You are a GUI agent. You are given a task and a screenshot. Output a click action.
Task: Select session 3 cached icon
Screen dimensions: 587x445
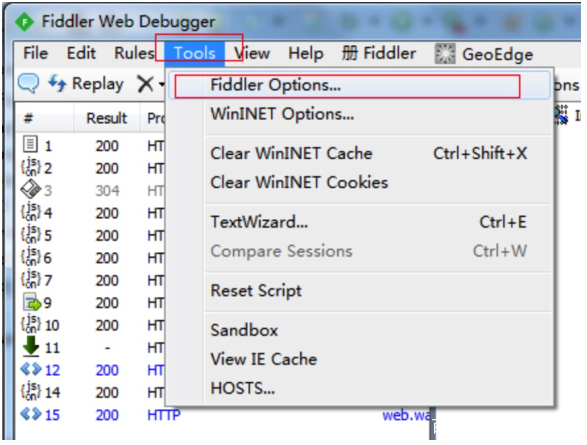click(30, 189)
